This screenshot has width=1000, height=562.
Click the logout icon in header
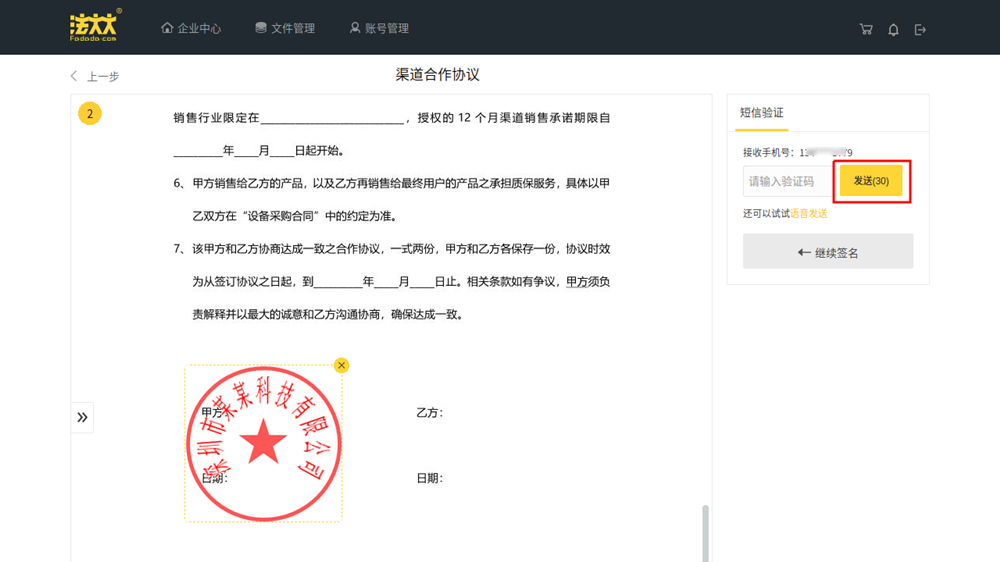coord(920,29)
